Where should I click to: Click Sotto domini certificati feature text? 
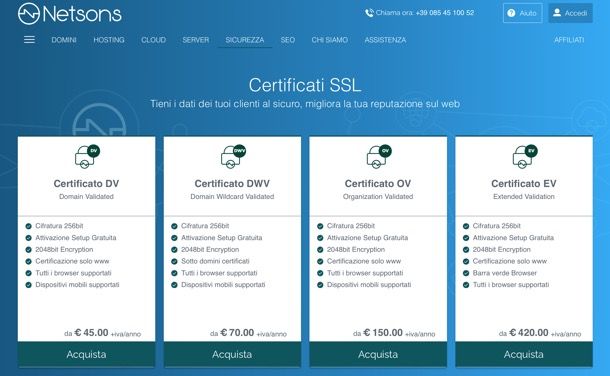click(x=215, y=261)
